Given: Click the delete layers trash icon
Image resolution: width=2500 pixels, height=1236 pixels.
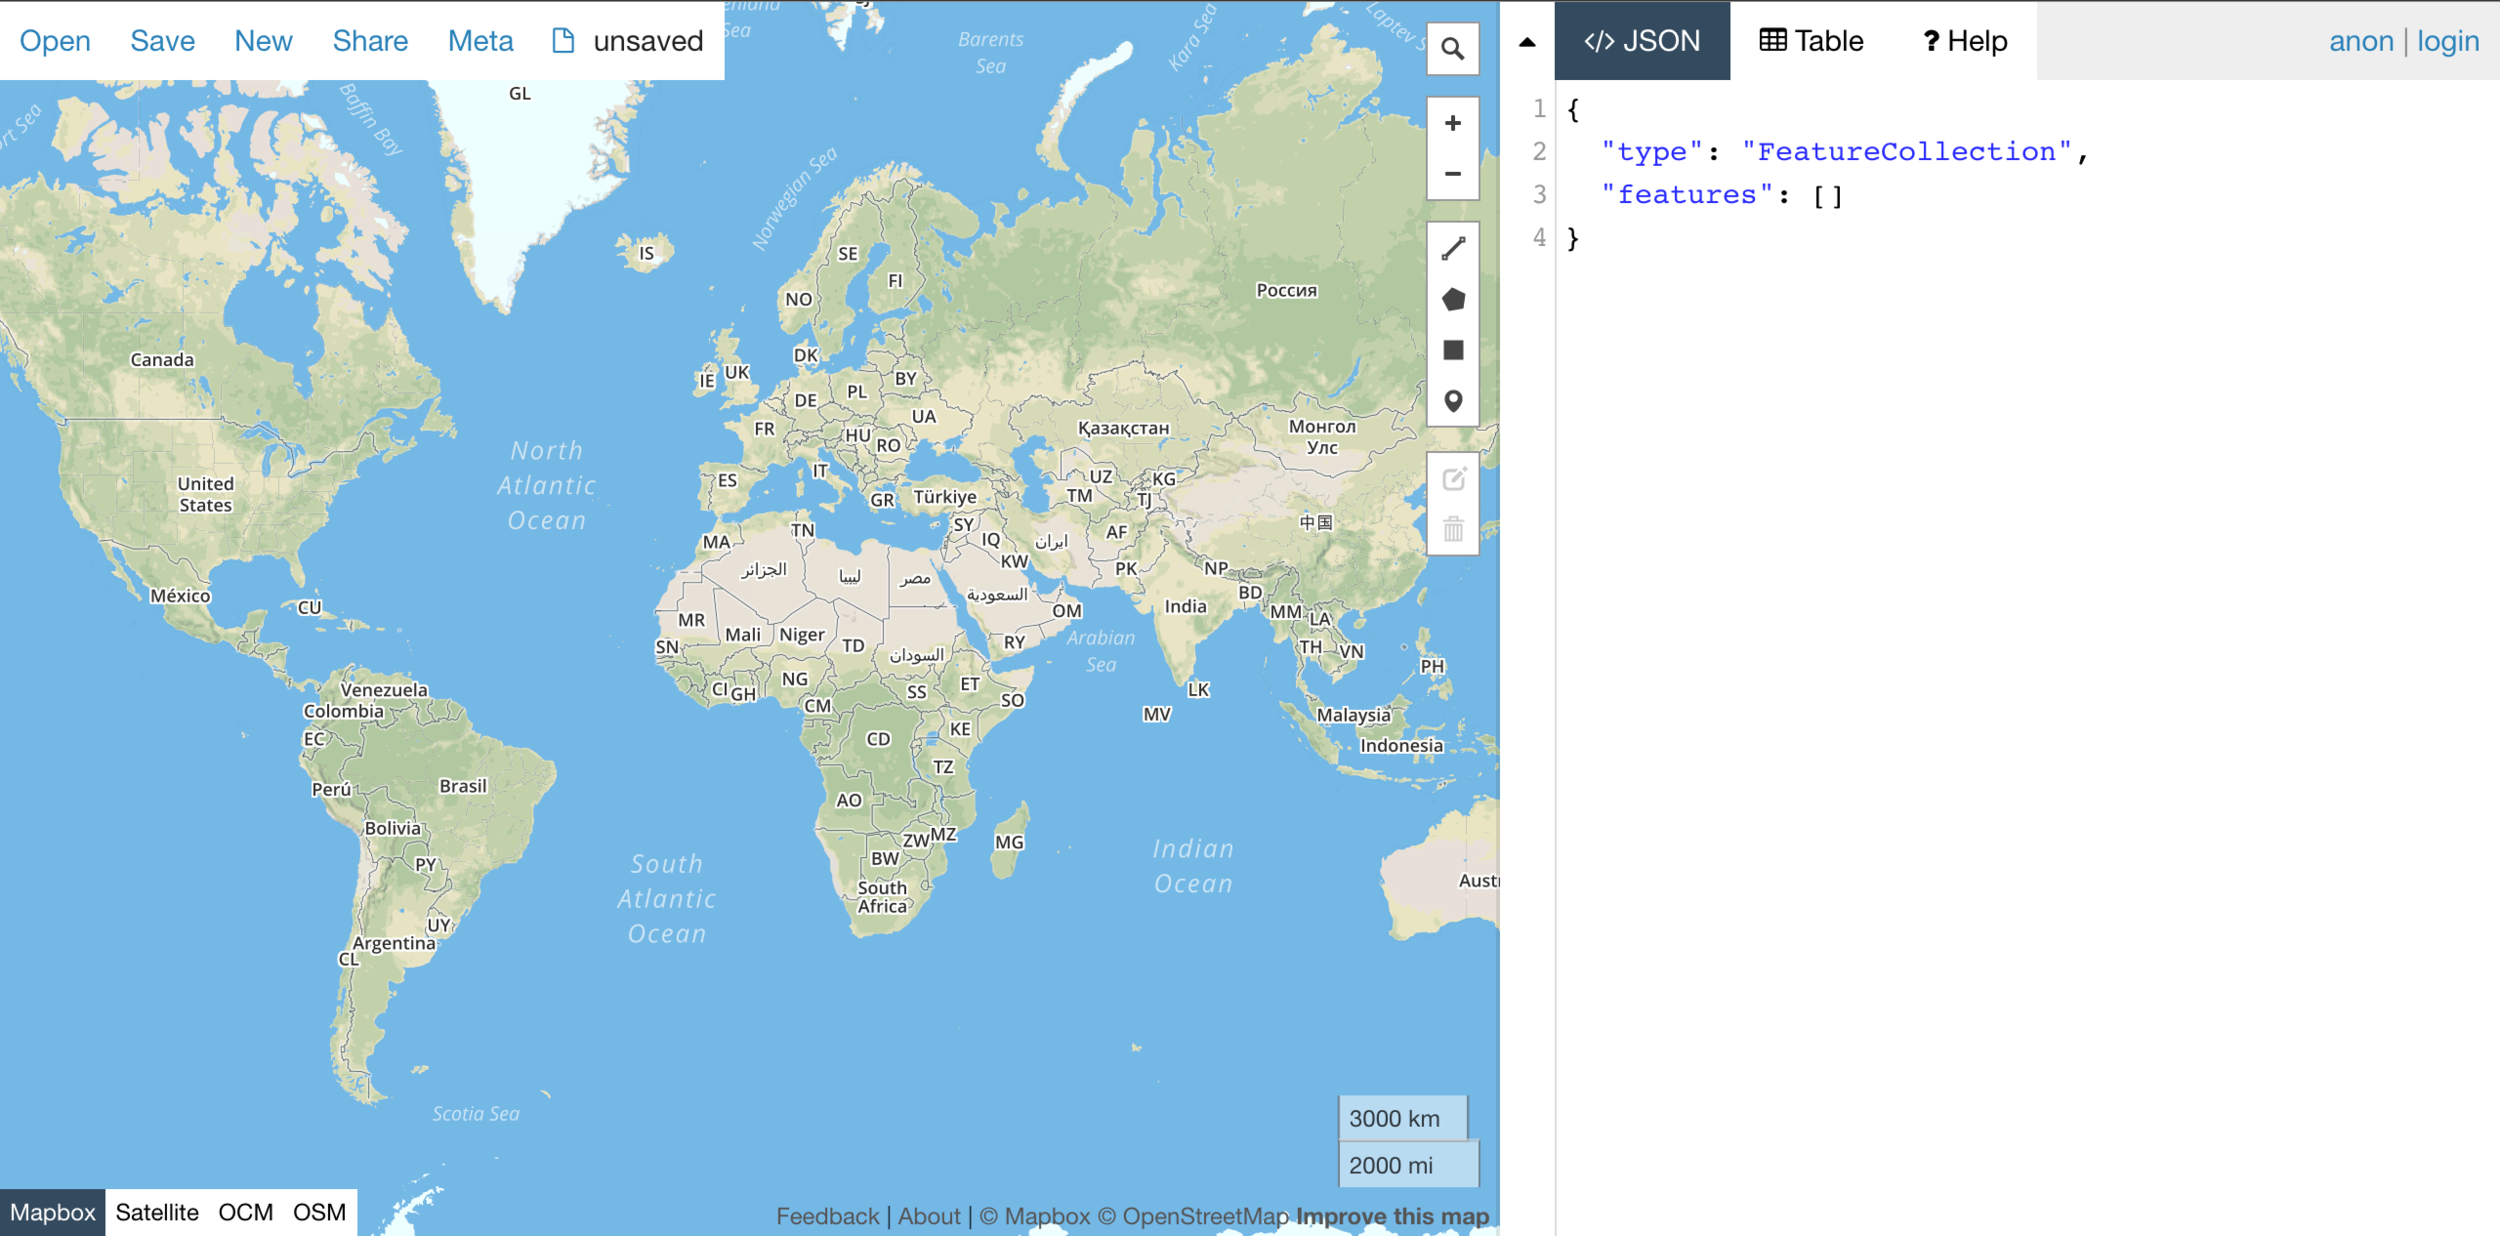Looking at the screenshot, I should (x=1452, y=529).
